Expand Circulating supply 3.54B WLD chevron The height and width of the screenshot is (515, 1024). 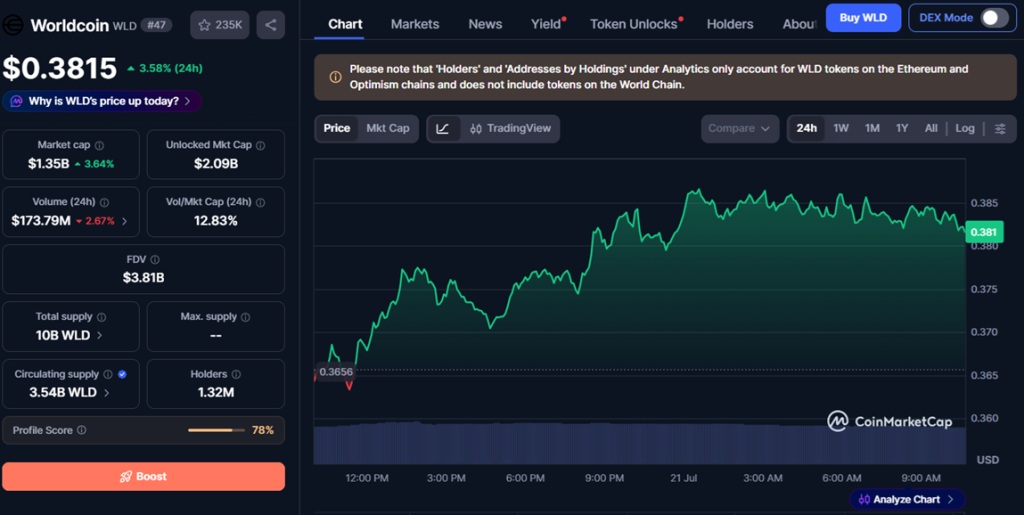click(x=106, y=393)
